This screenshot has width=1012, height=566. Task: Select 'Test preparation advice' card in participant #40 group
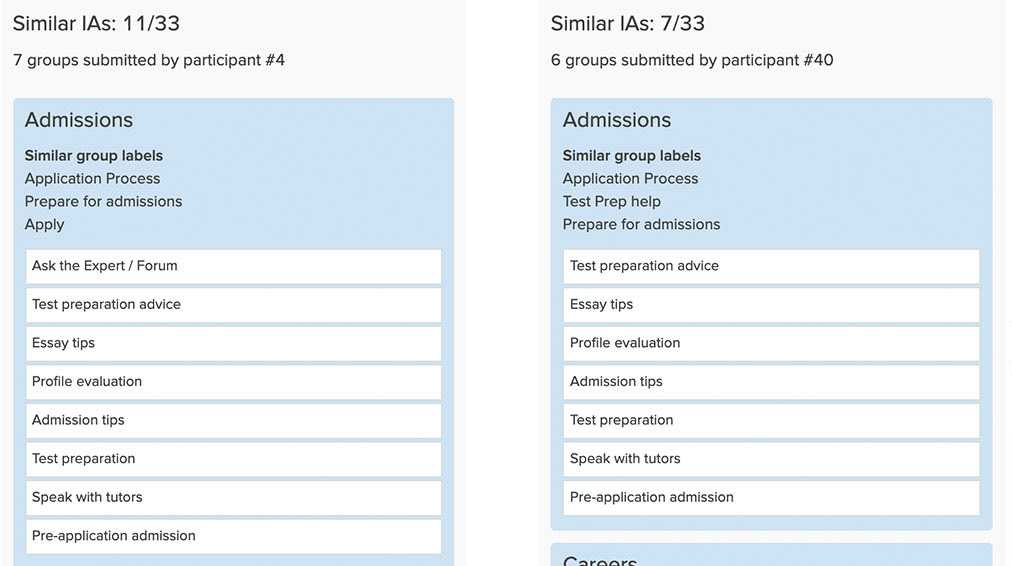pos(771,267)
